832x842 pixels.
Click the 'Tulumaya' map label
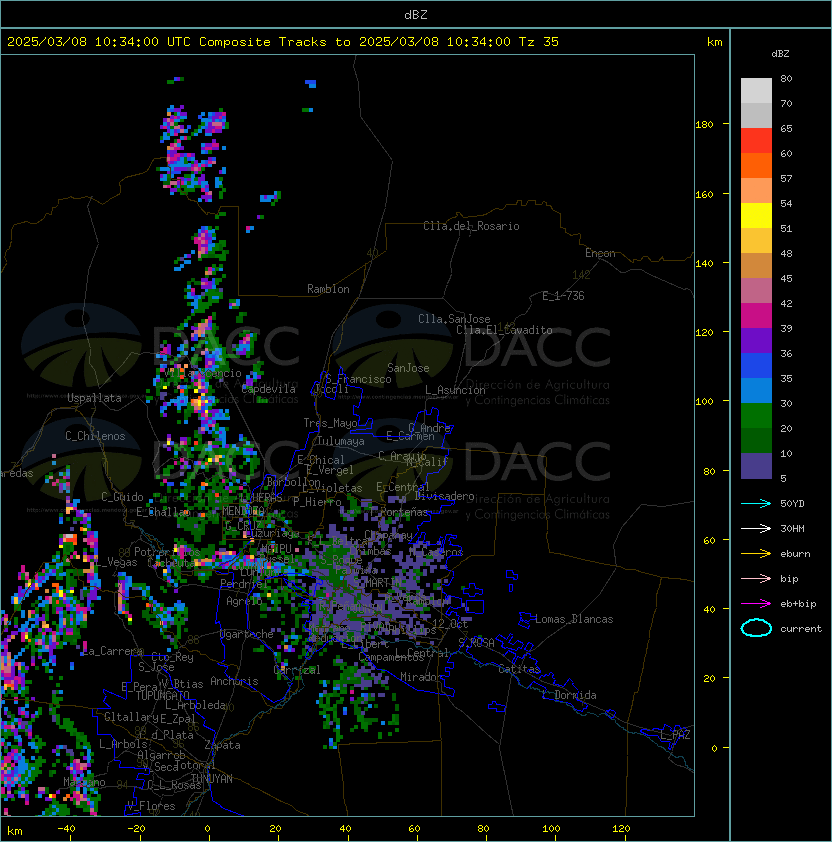(341, 441)
